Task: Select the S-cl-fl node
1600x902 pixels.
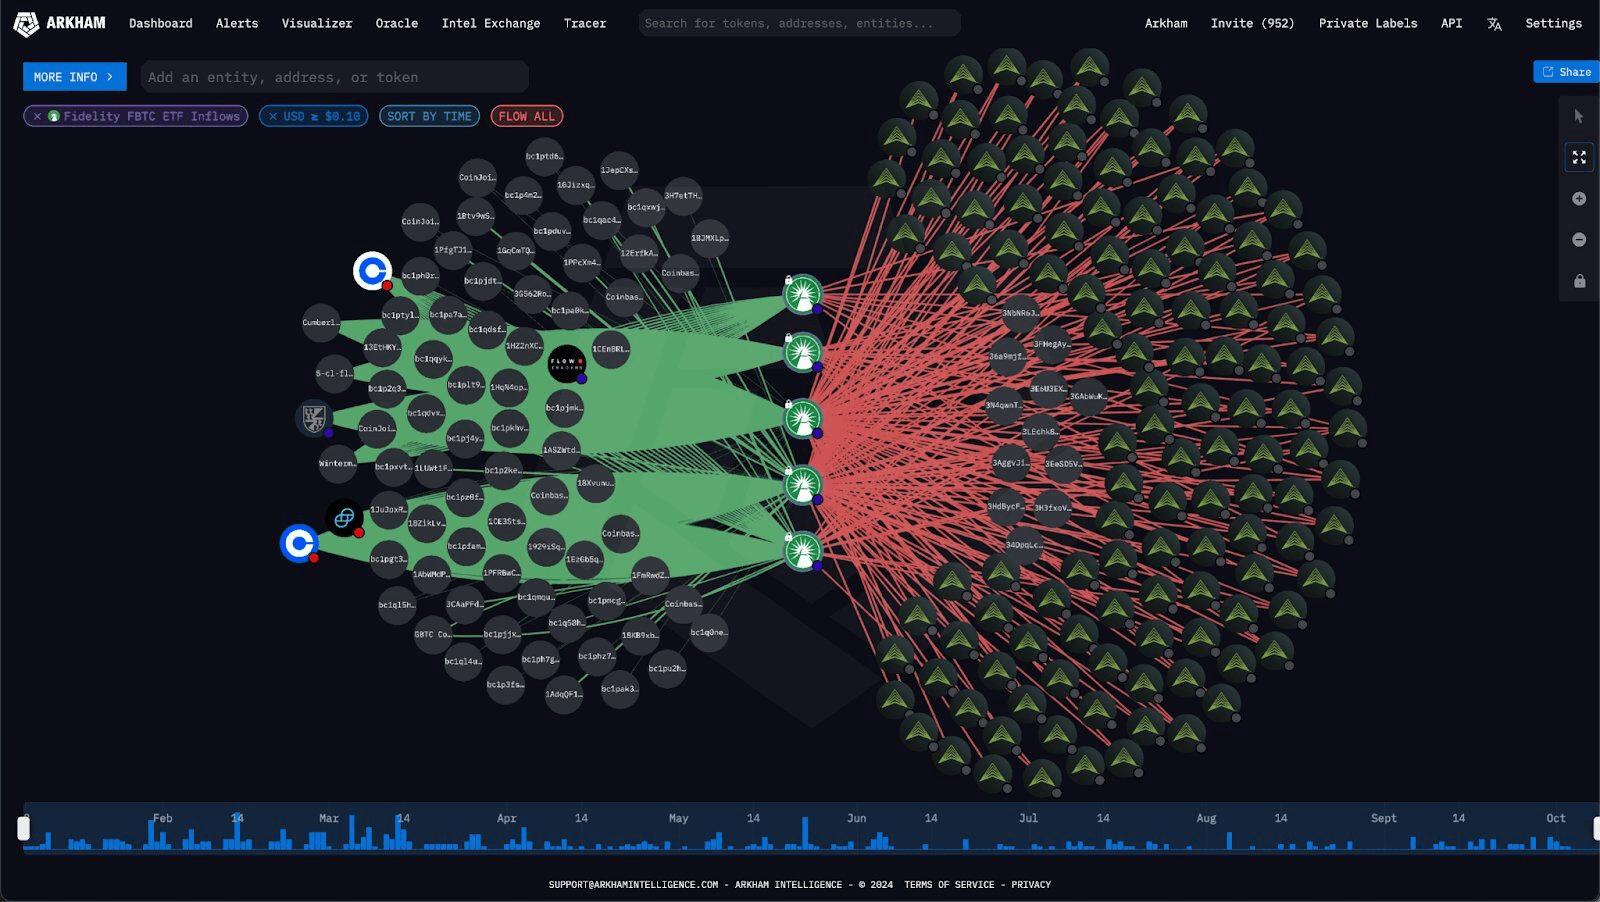Action: pos(334,374)
